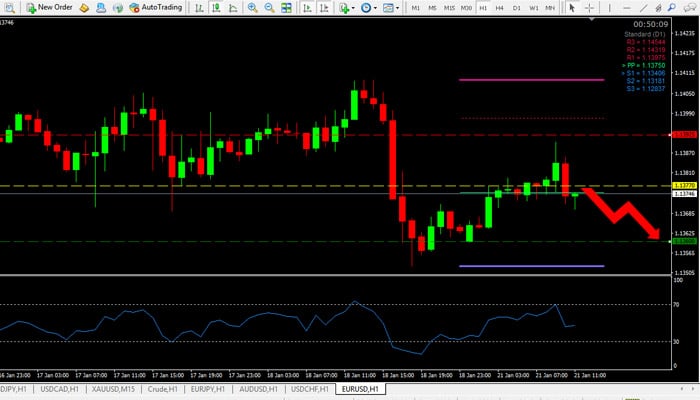Switch chart to bar chart mode

197,7
